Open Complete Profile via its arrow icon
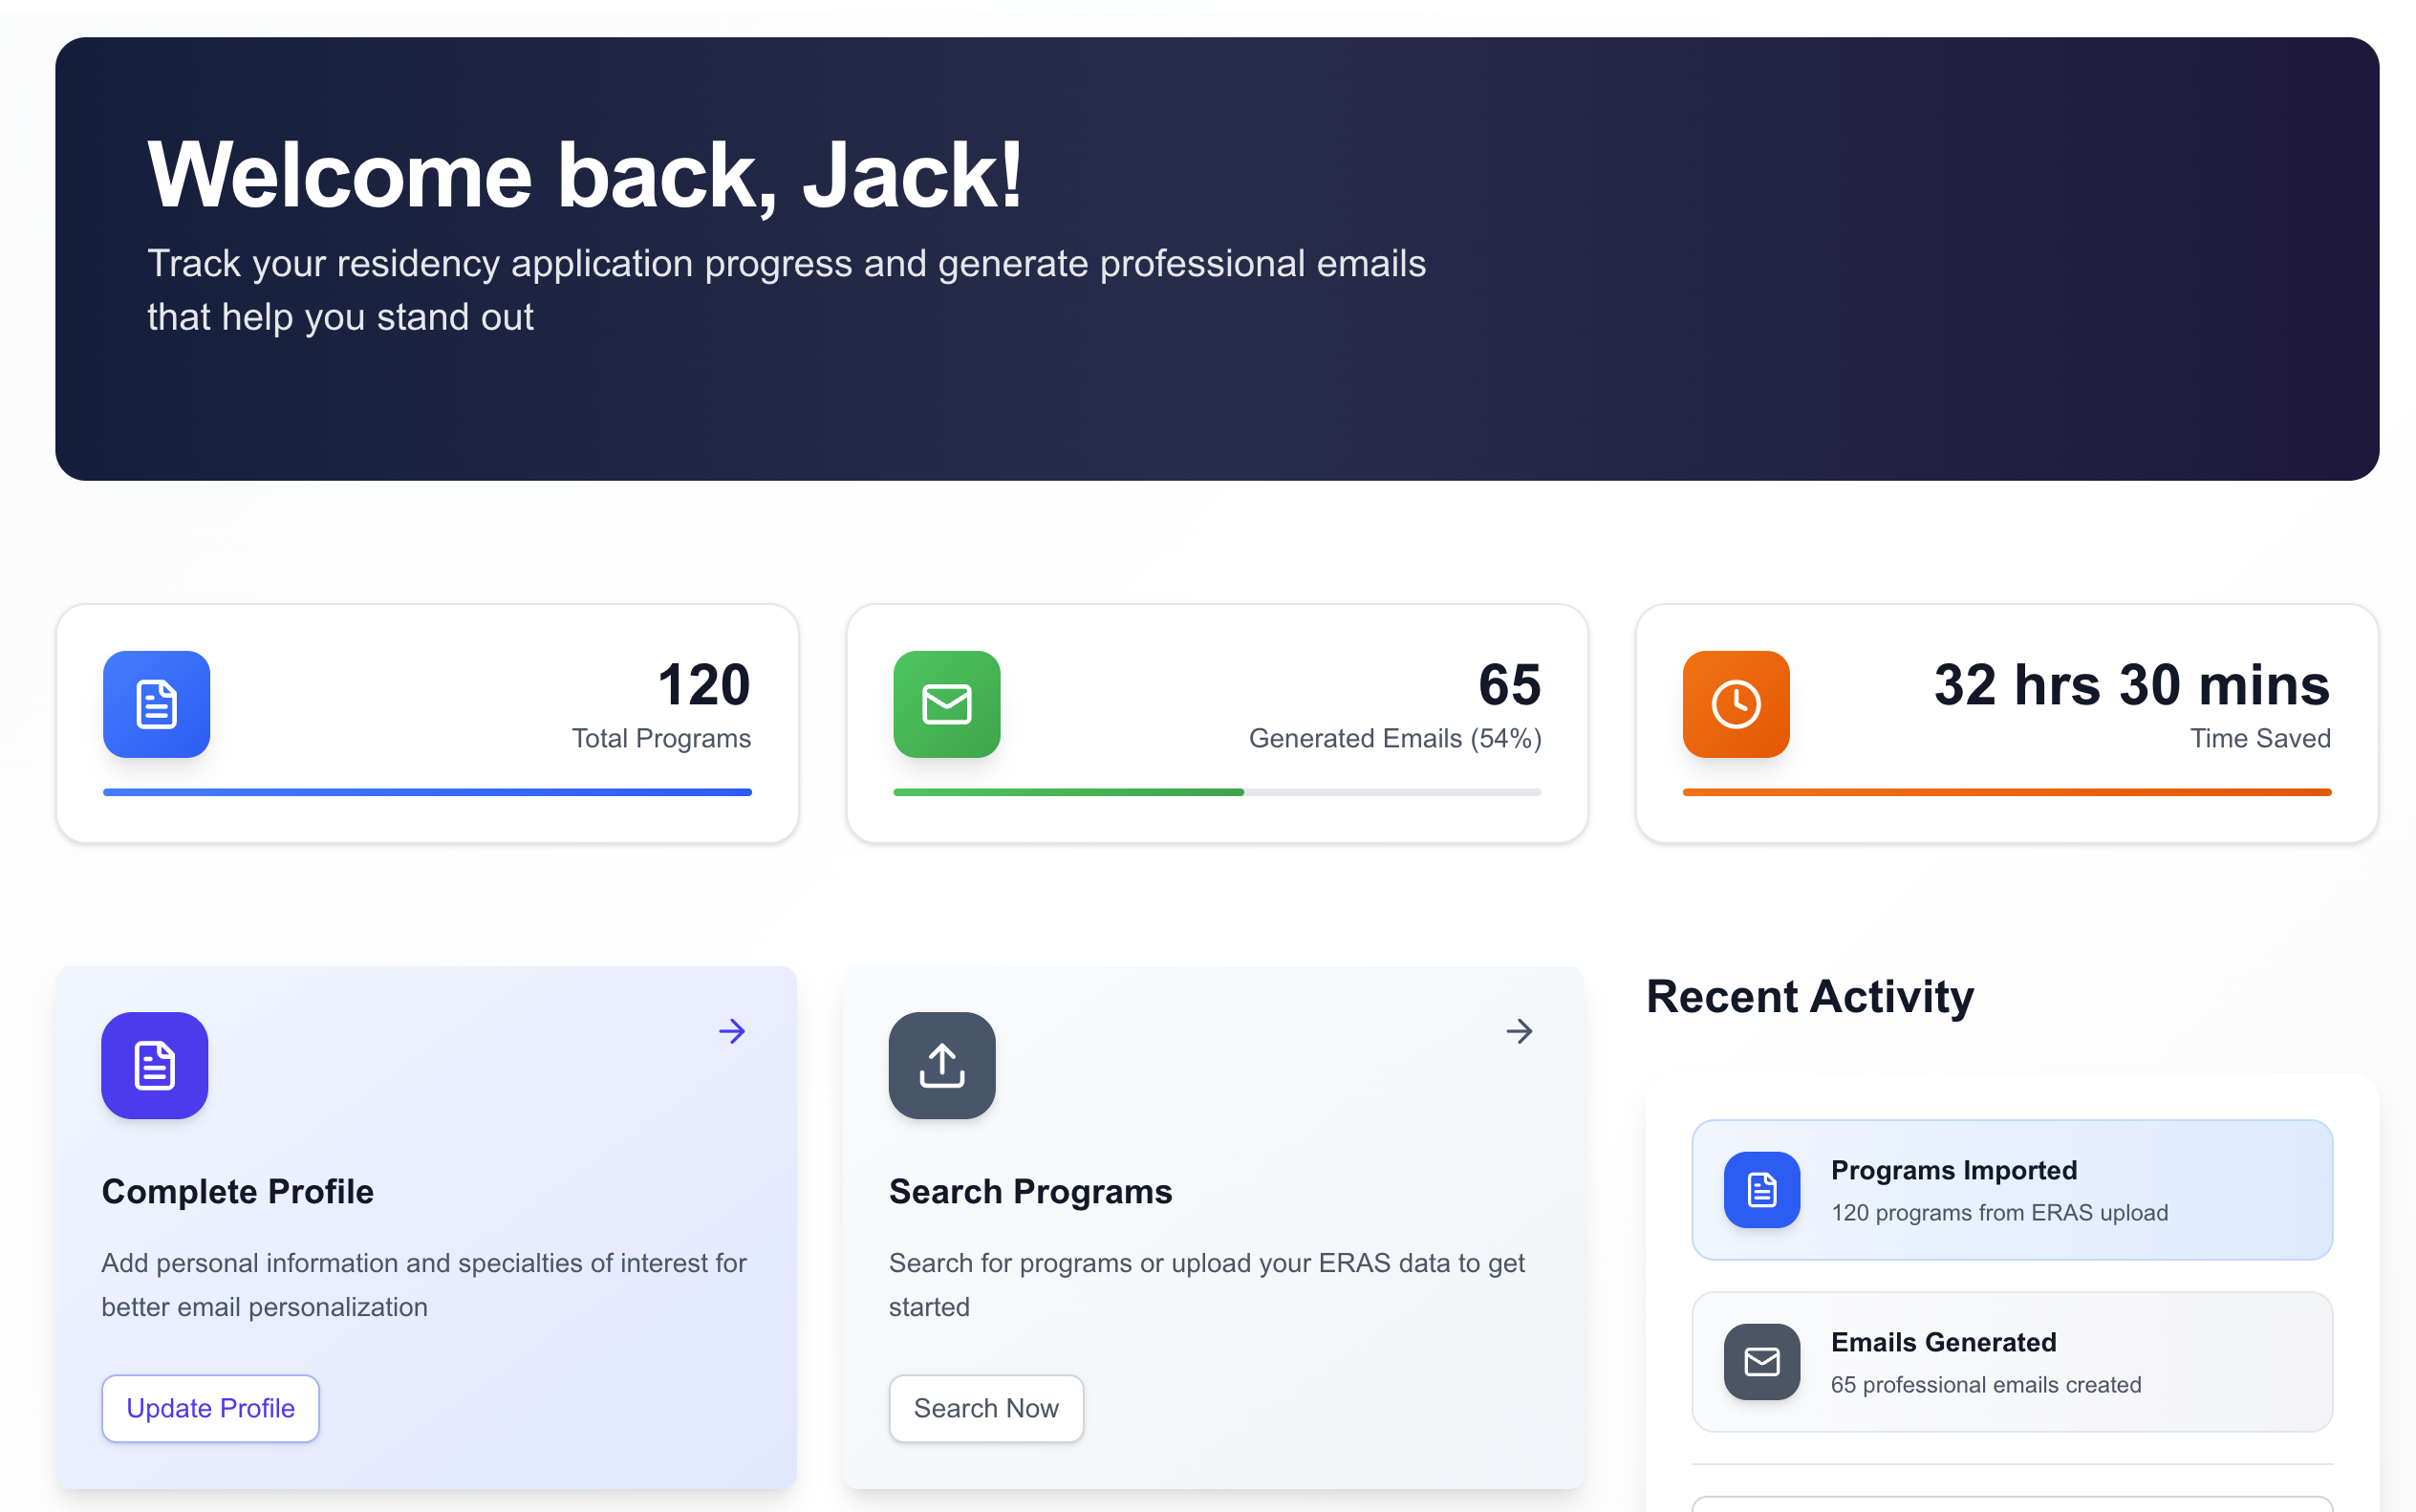Viewport: 2416px width, 1512px height. coord(733,1031)
